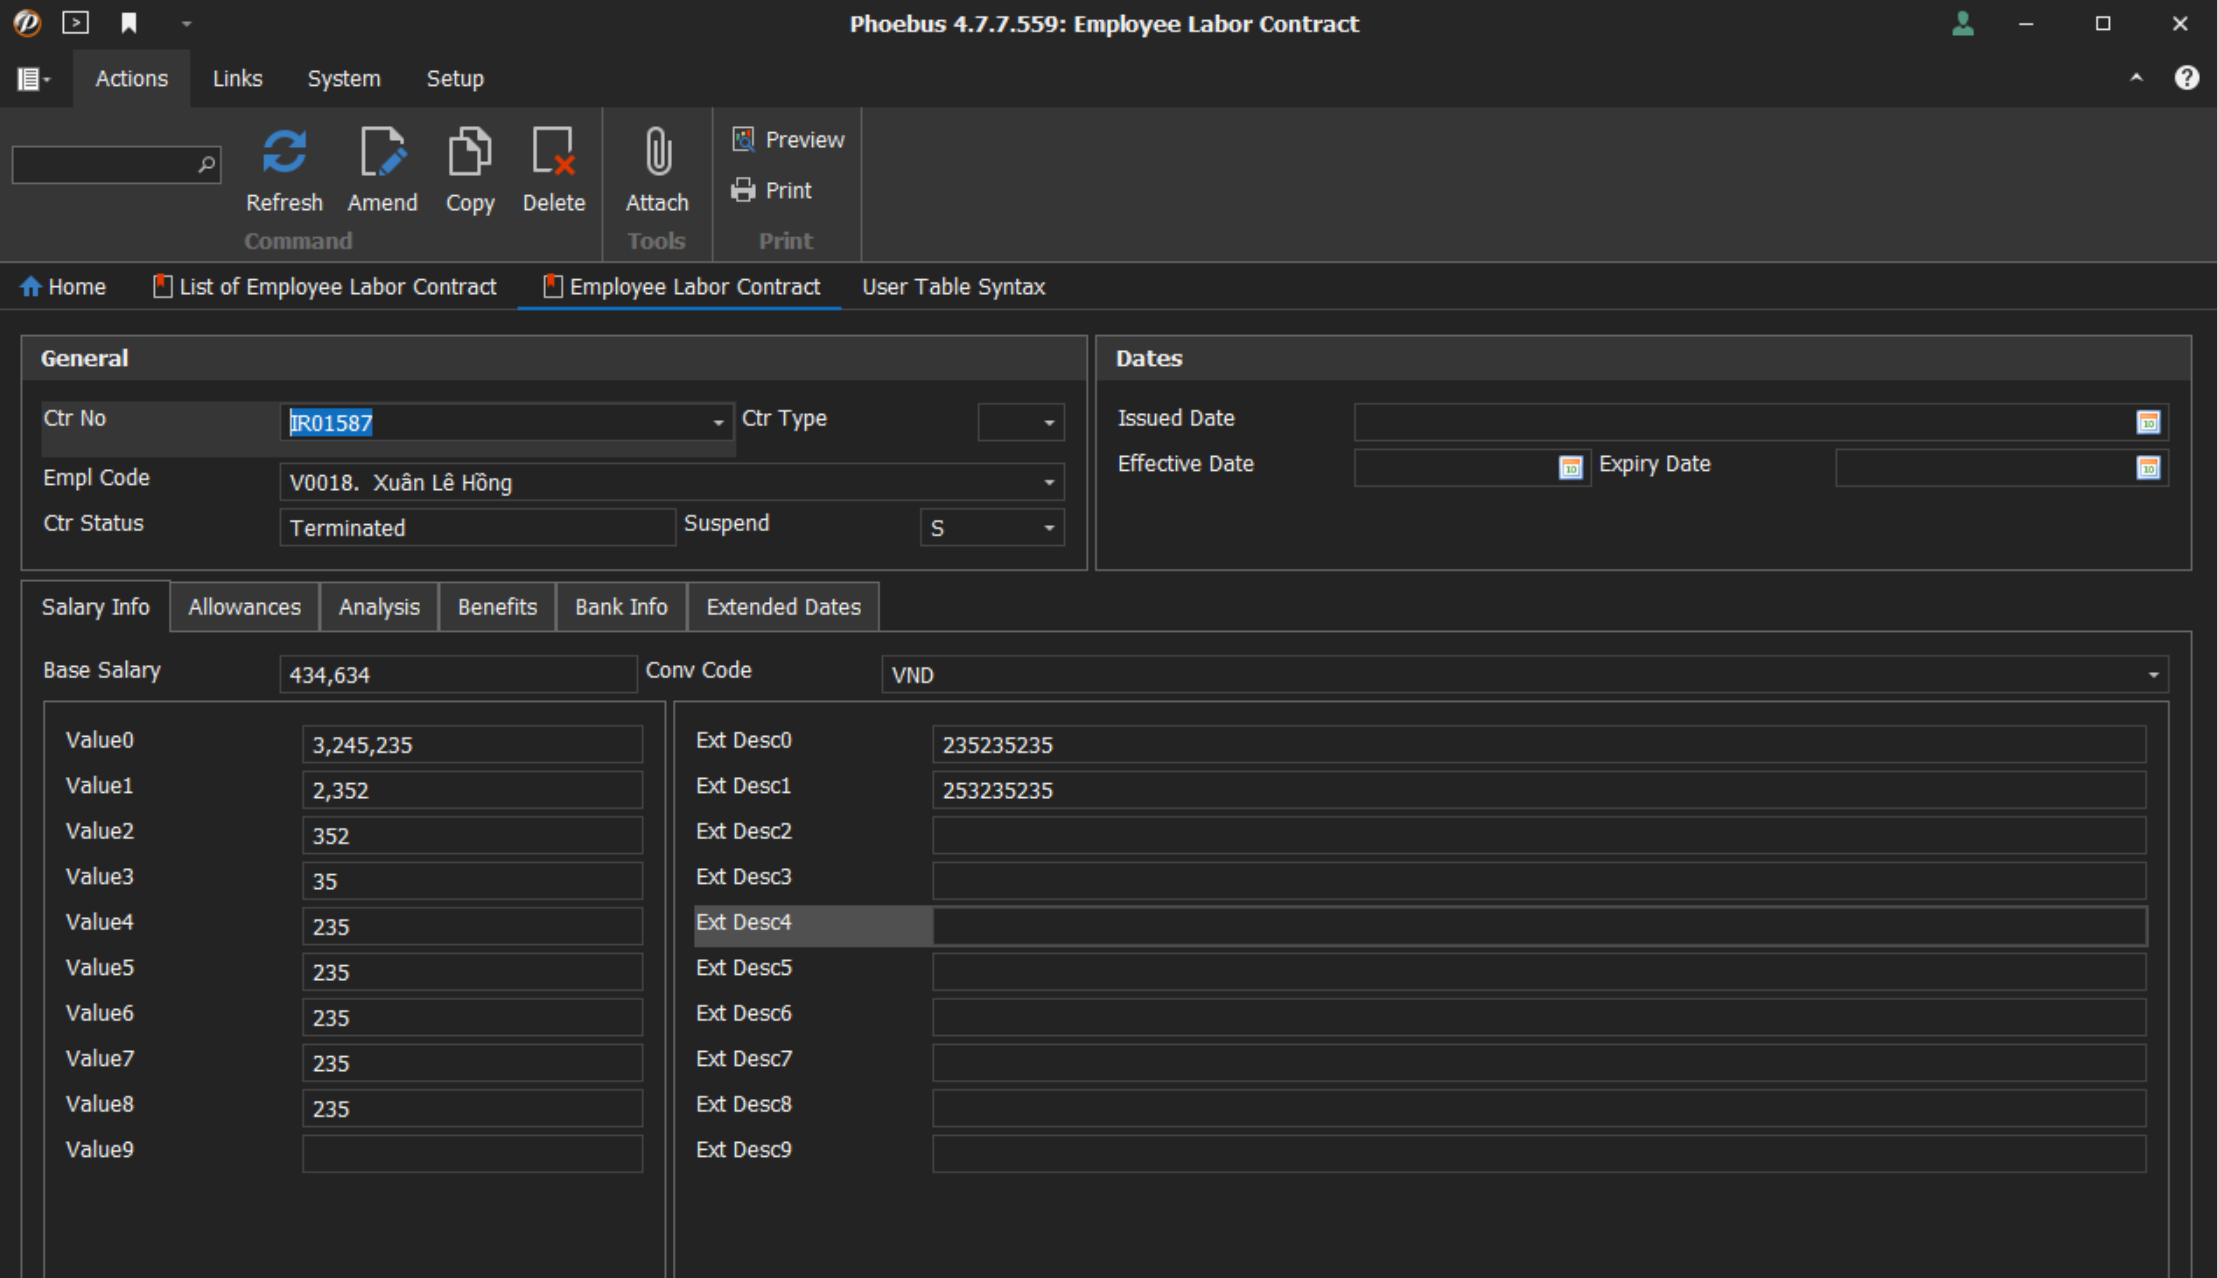Open the Preview report option
The height and width of the screenshot is (1278, 2219).
[x=788, y=139]
